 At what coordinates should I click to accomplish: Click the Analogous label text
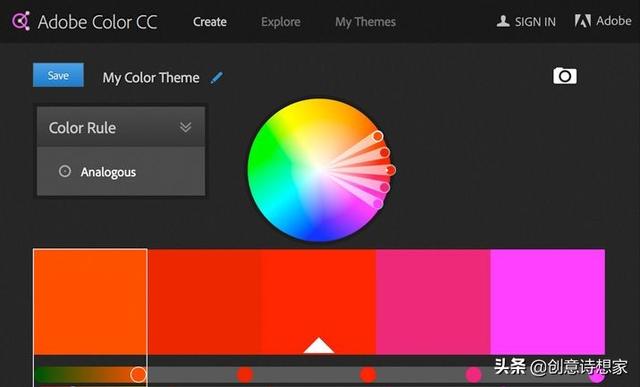point(108,172)
